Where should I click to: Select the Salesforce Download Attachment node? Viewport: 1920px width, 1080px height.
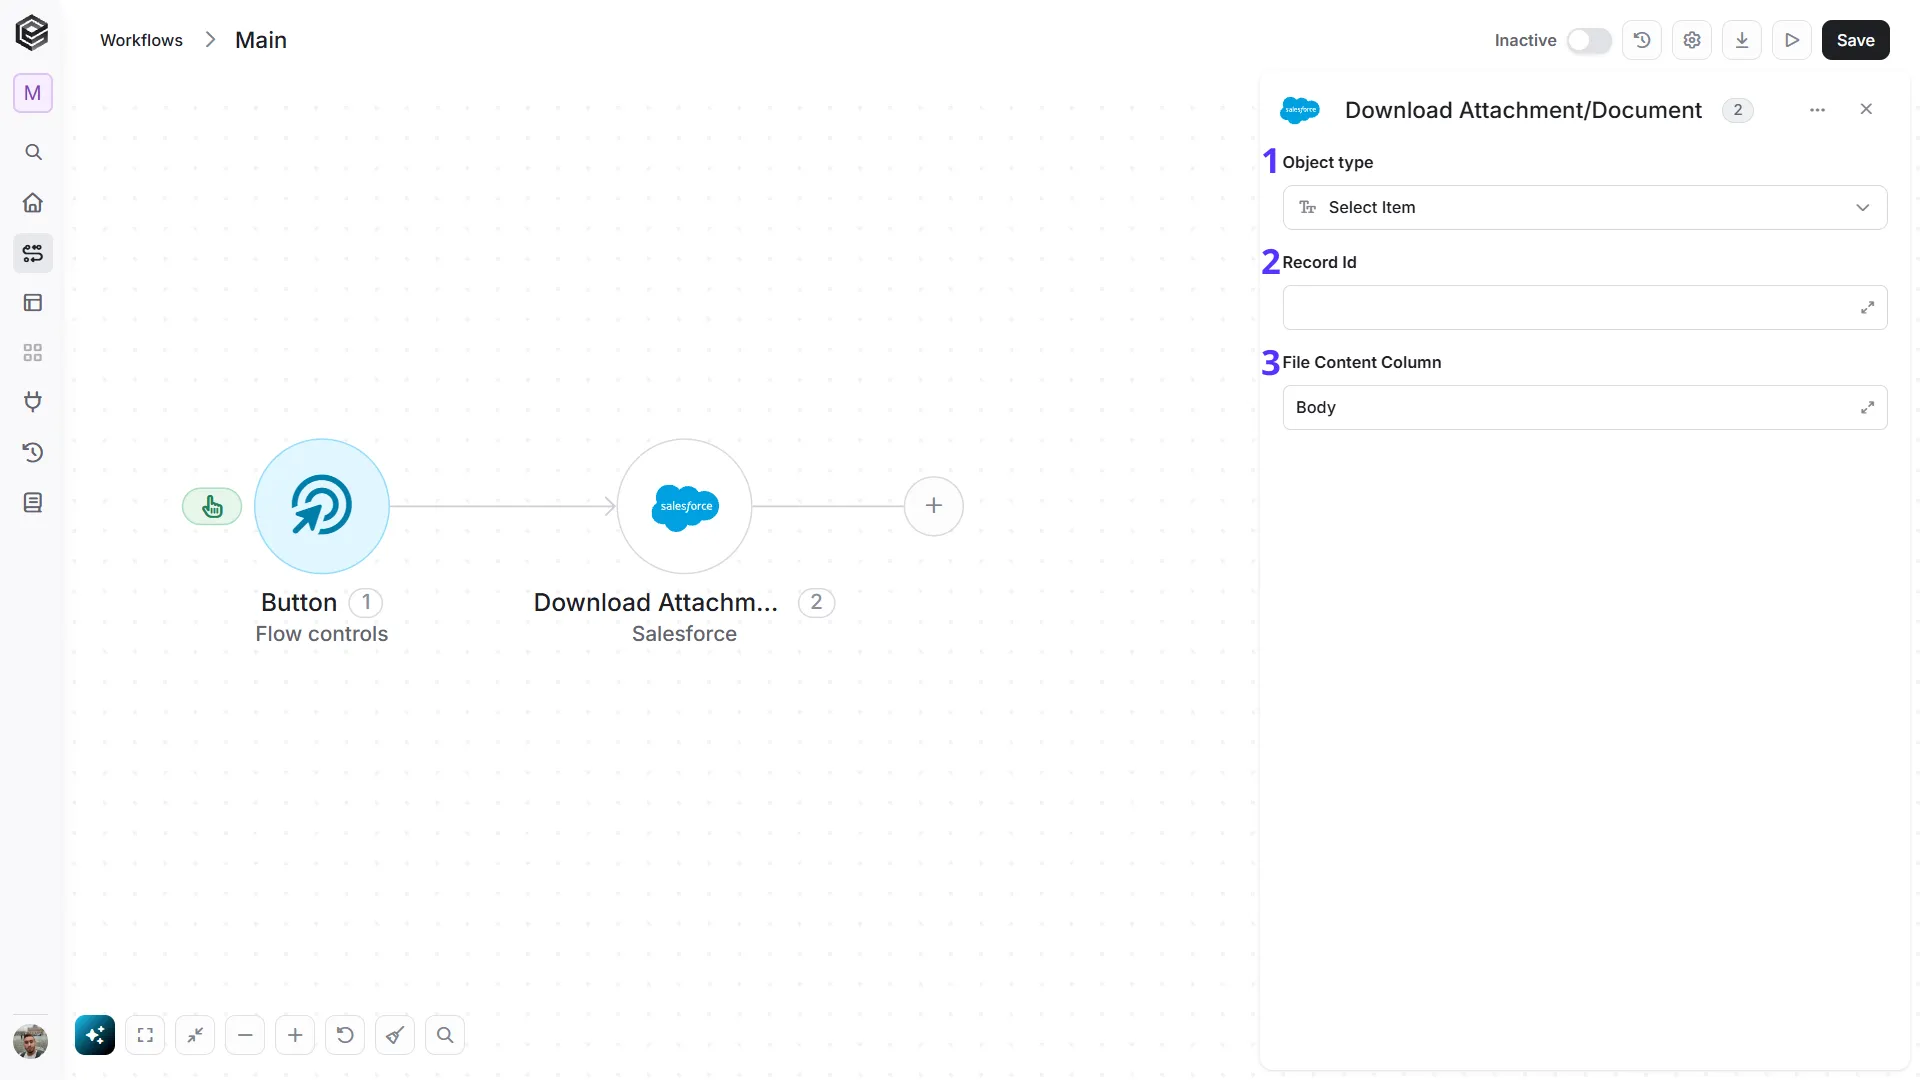pos(684,506)
